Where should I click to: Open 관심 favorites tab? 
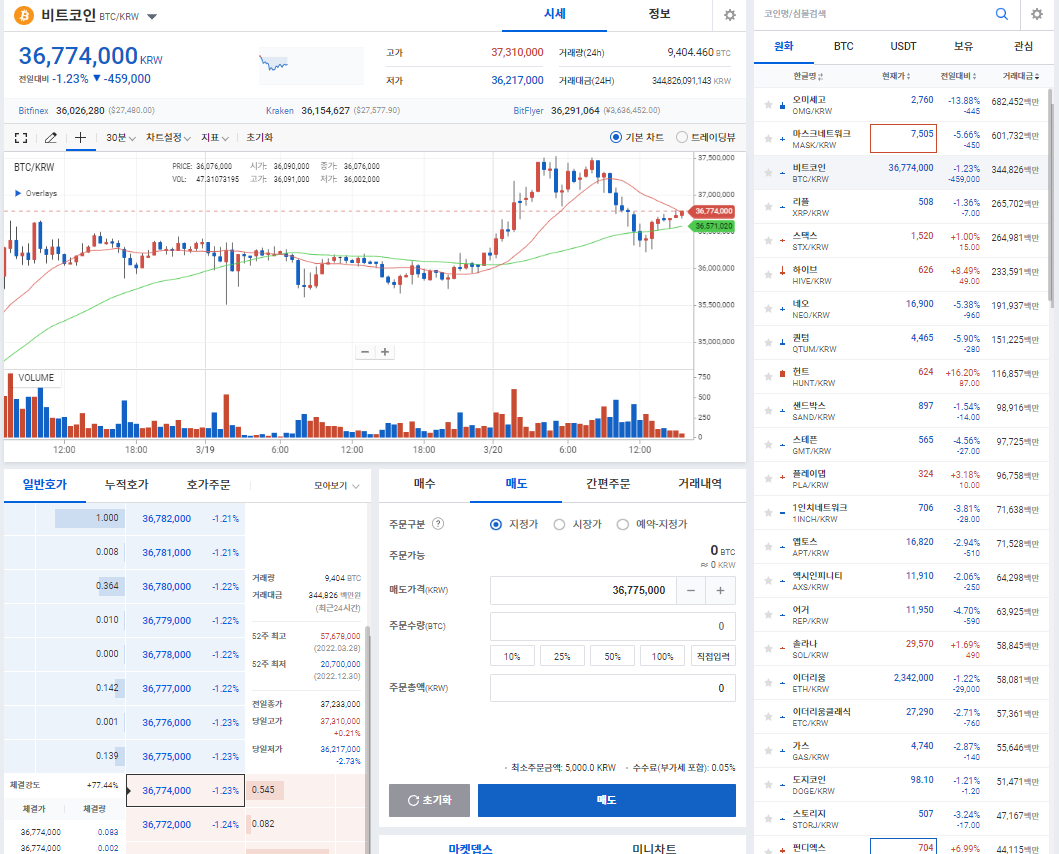(x=1023, y=46)
